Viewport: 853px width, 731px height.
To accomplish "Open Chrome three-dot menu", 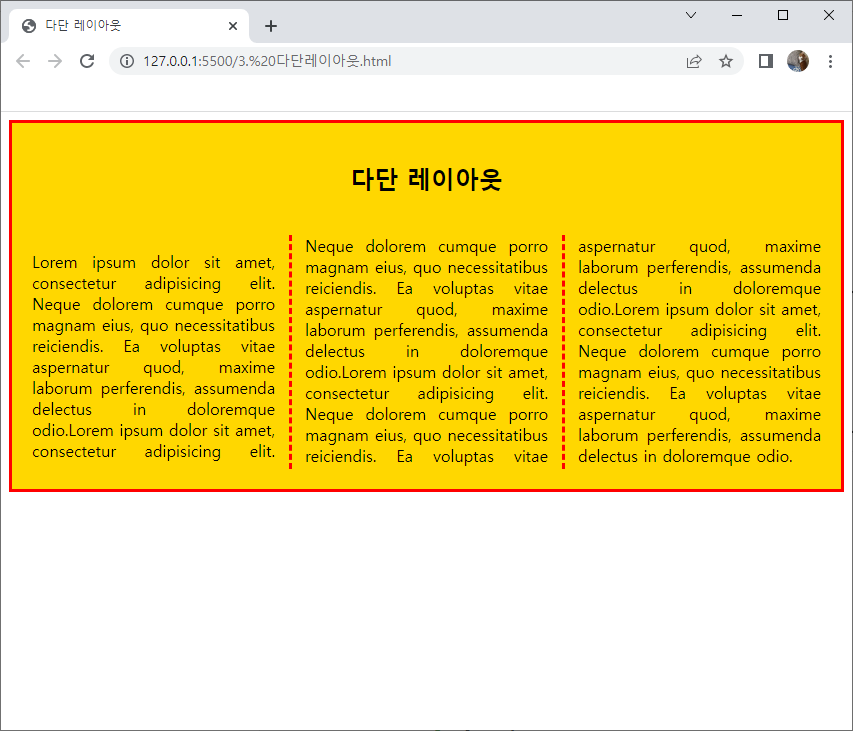I will [830, 61].
